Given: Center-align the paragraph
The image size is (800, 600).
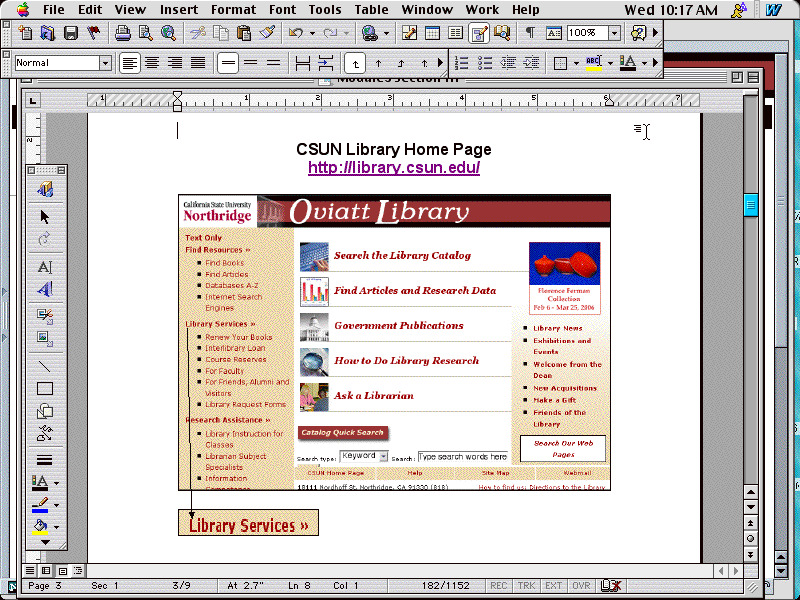Looking at the screenshot, I should pyautogui.click(x=152, y=63).
